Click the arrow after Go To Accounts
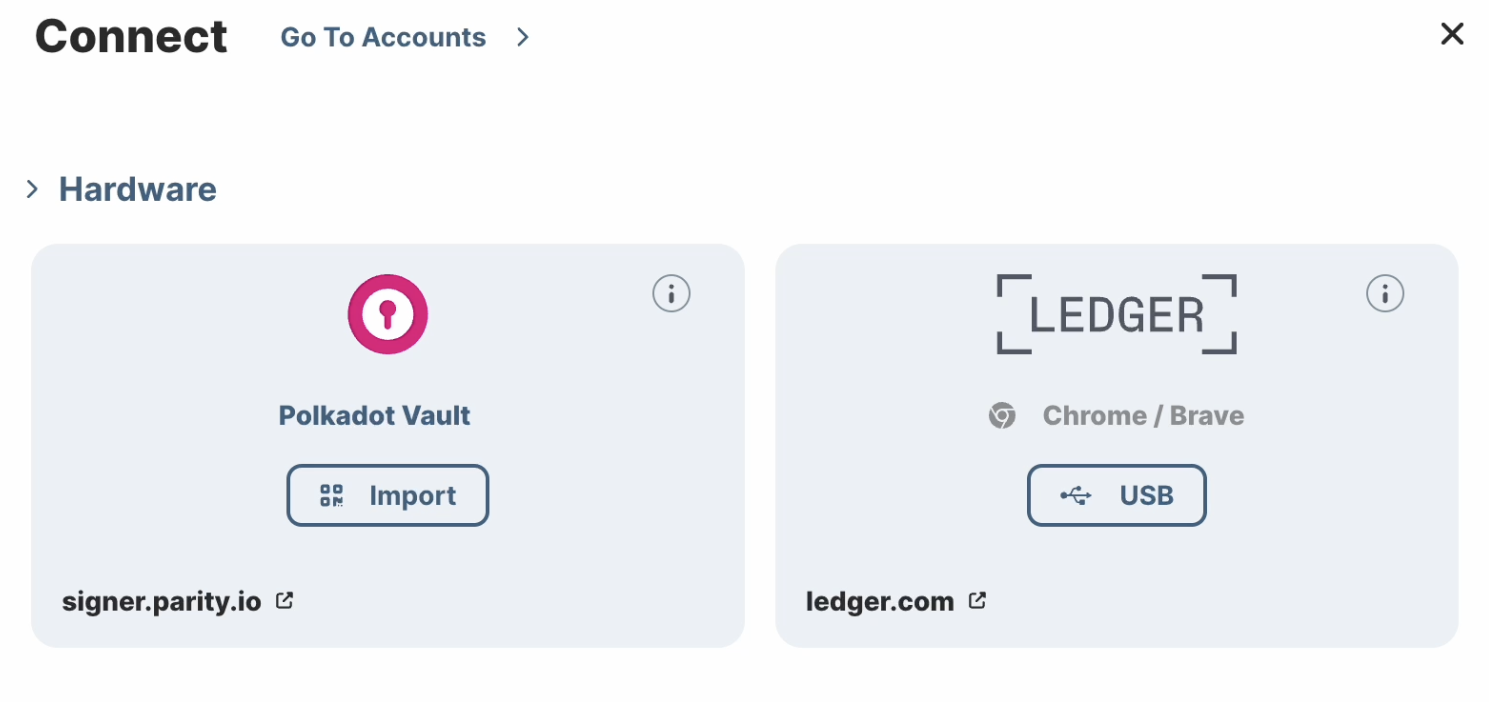Image resolution: width=1489 pixels, height=702 pixels. [x=522, y=38]
